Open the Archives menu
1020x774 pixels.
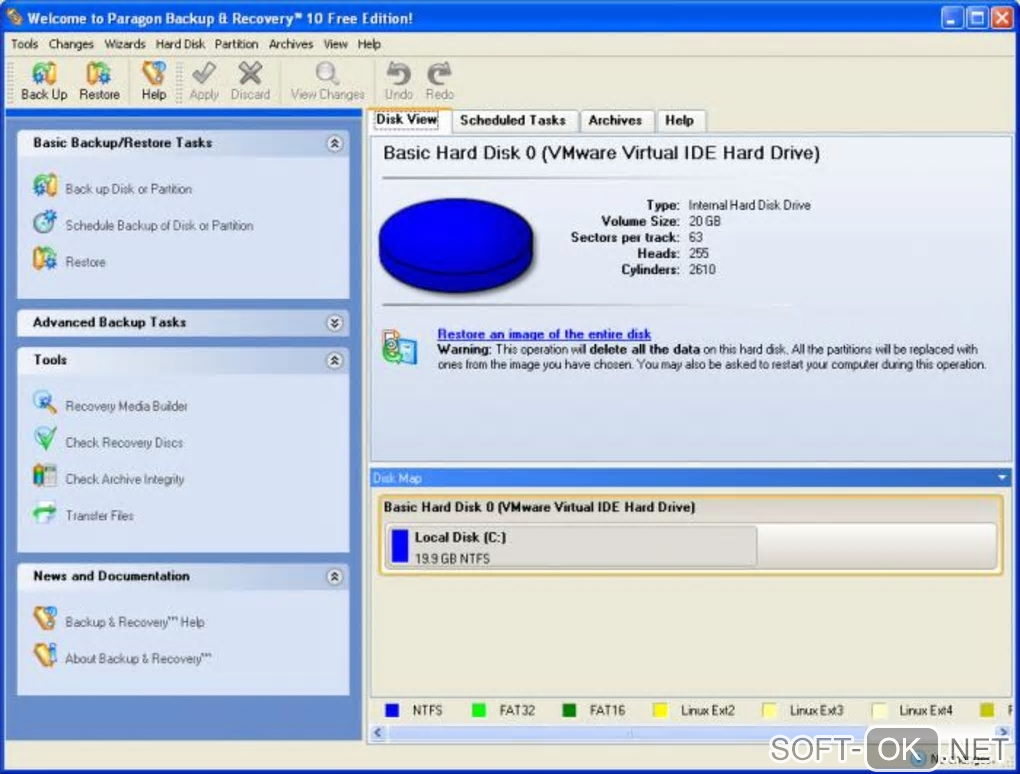click(291, 44)
